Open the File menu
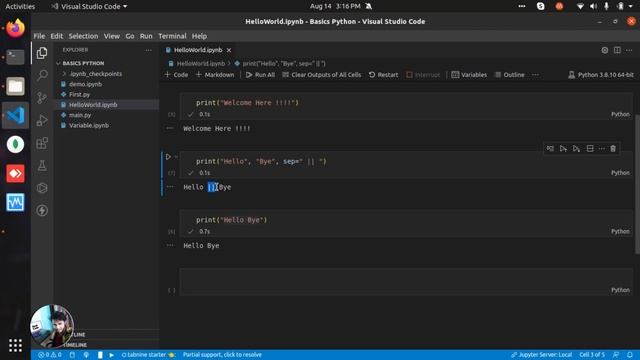The height and width of the screenshot is (360, 640). [x=39, y=36]
